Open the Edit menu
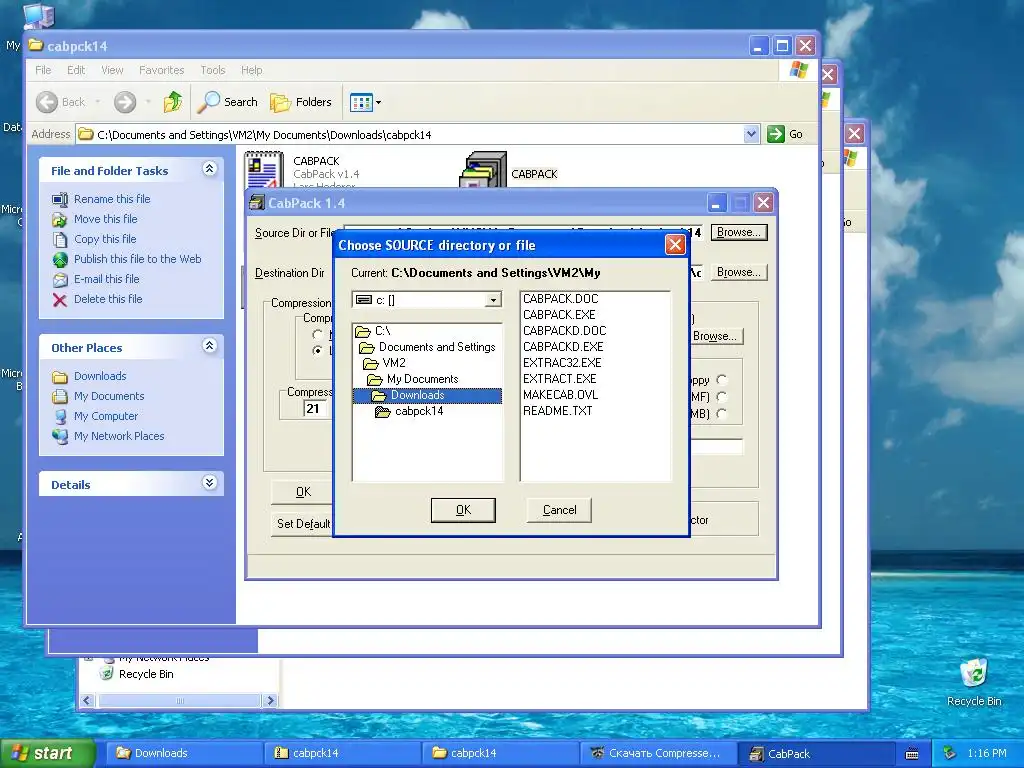This screenshot has width=1024, height=768. 76,70
